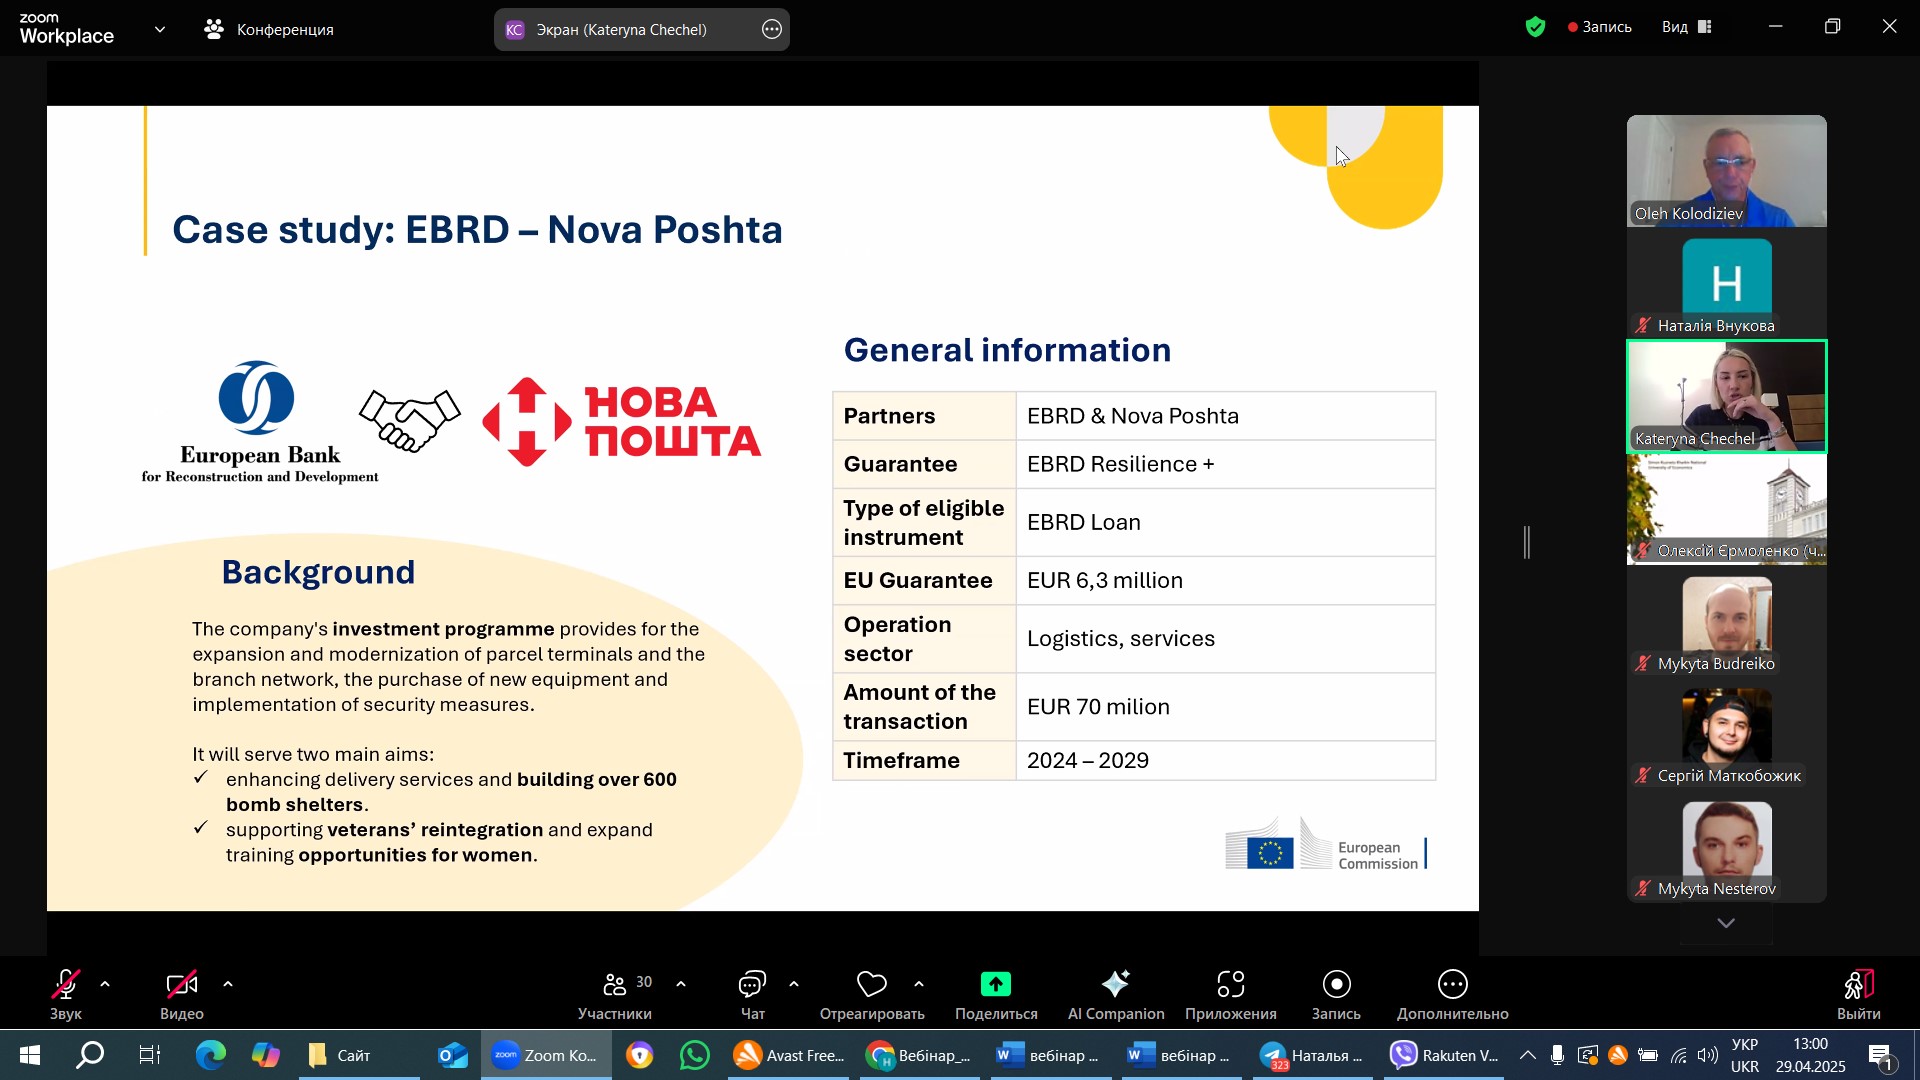The height and width of the screenshot is (1080, 1920).
Task: Open the Вид view menu
Action: click(1687, 28)
